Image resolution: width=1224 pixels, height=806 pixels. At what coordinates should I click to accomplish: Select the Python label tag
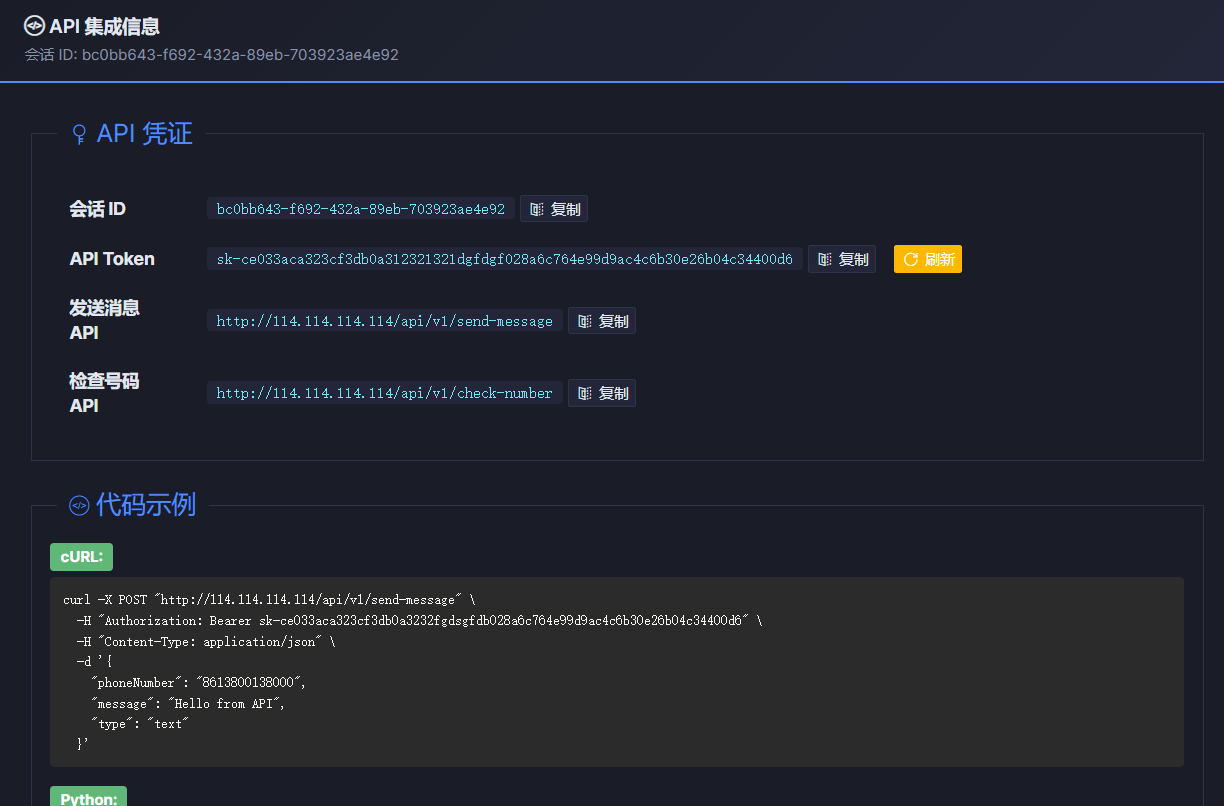88,797
